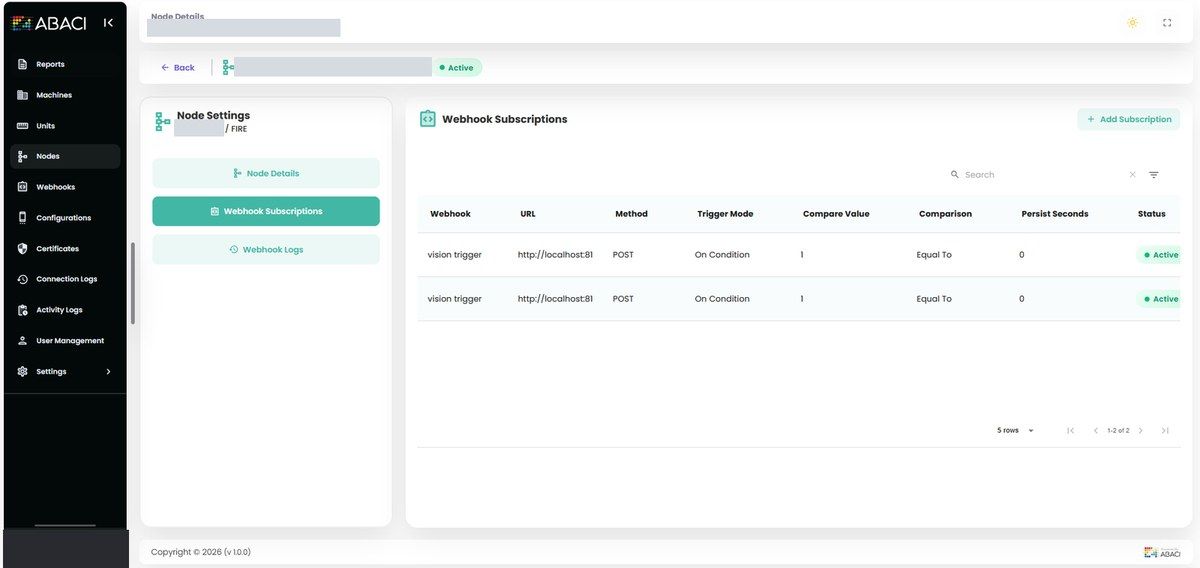Click the ABACI logo in sidebar
Image resolution: width=1200 pixels, height=568 pixels.
(49, 23)
